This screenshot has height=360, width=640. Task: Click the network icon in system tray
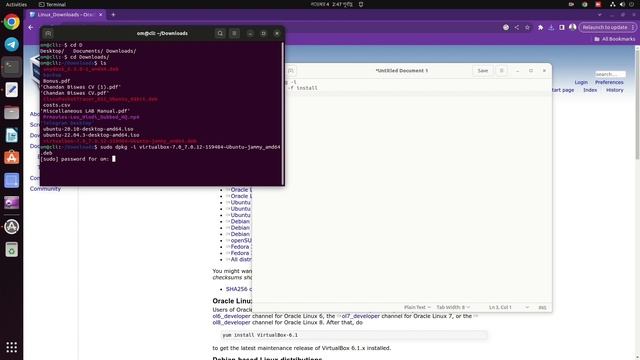pyautogui.click(x=612, y=4)
